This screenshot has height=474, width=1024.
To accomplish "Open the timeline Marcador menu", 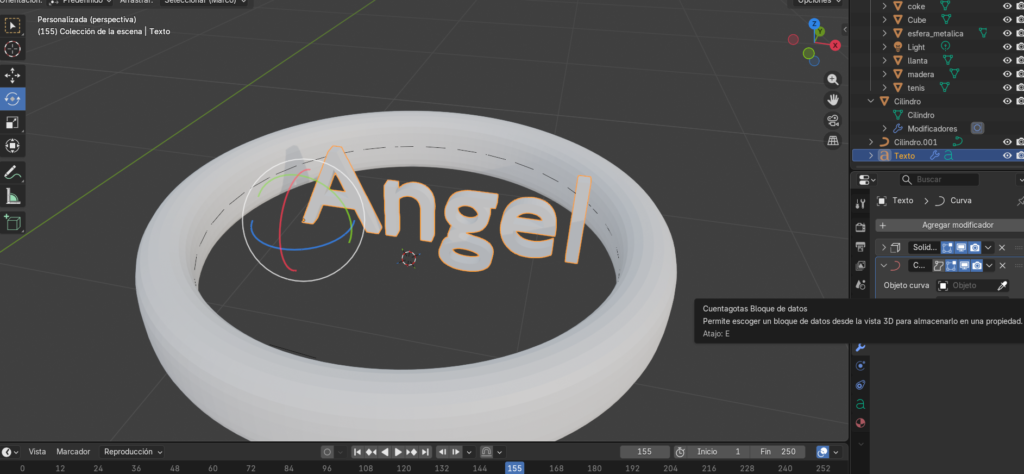I will [x=73, y=452].
